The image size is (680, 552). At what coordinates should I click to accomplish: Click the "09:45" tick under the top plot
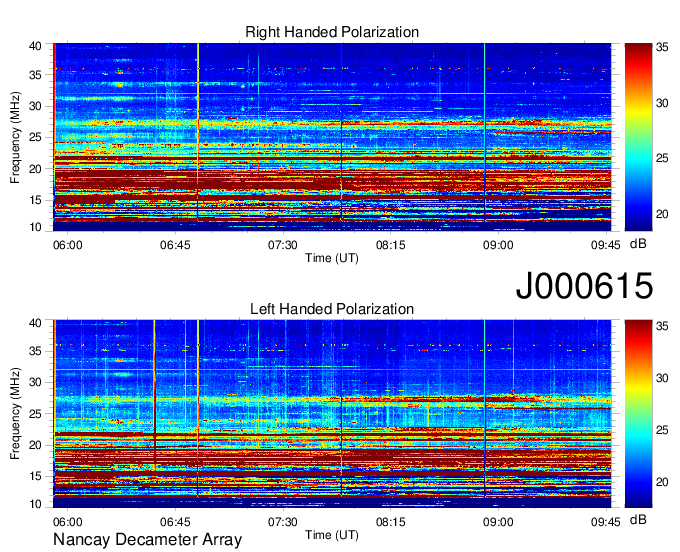coord(606,245)
